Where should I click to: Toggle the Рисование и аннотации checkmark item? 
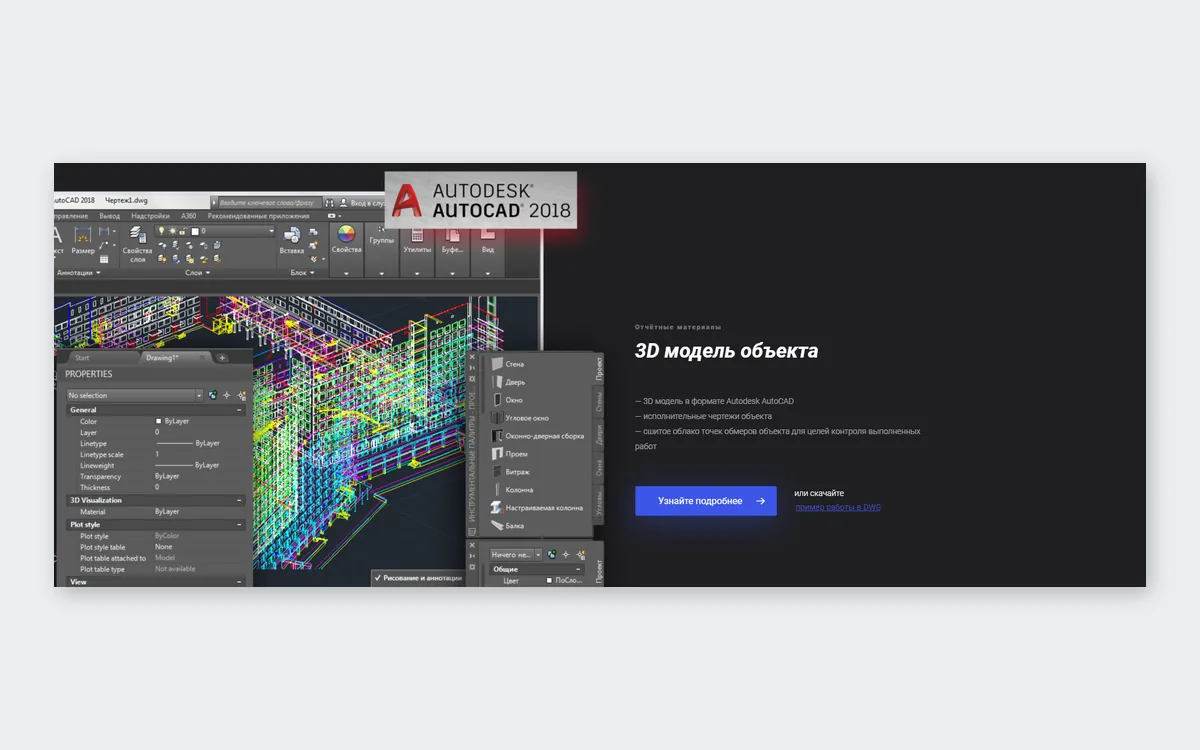point(419,578)
